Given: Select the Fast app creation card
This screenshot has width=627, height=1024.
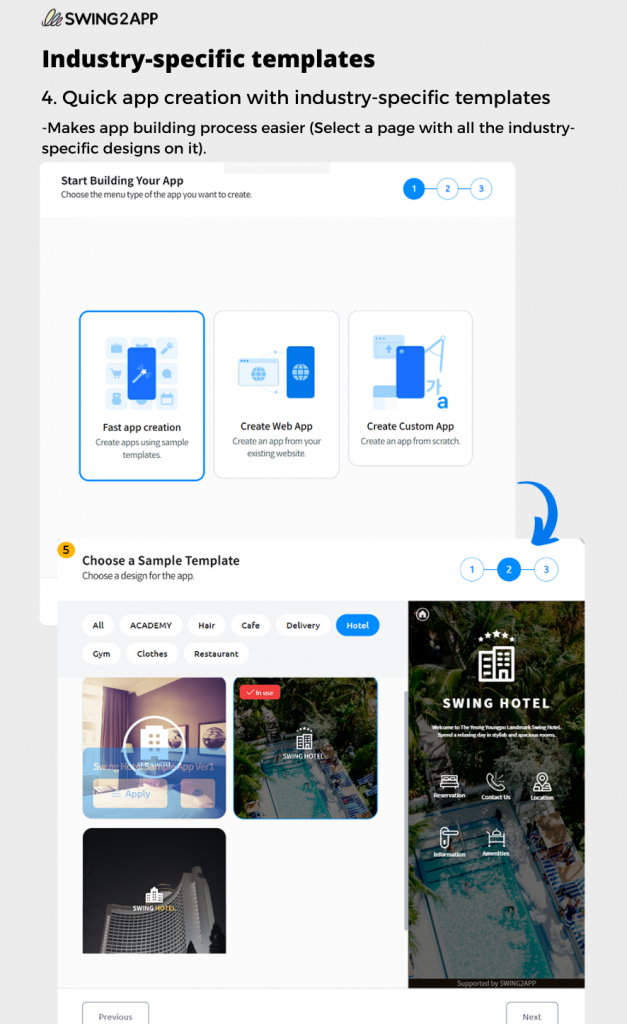Looking at the screenshot, I should pos(142,396).
